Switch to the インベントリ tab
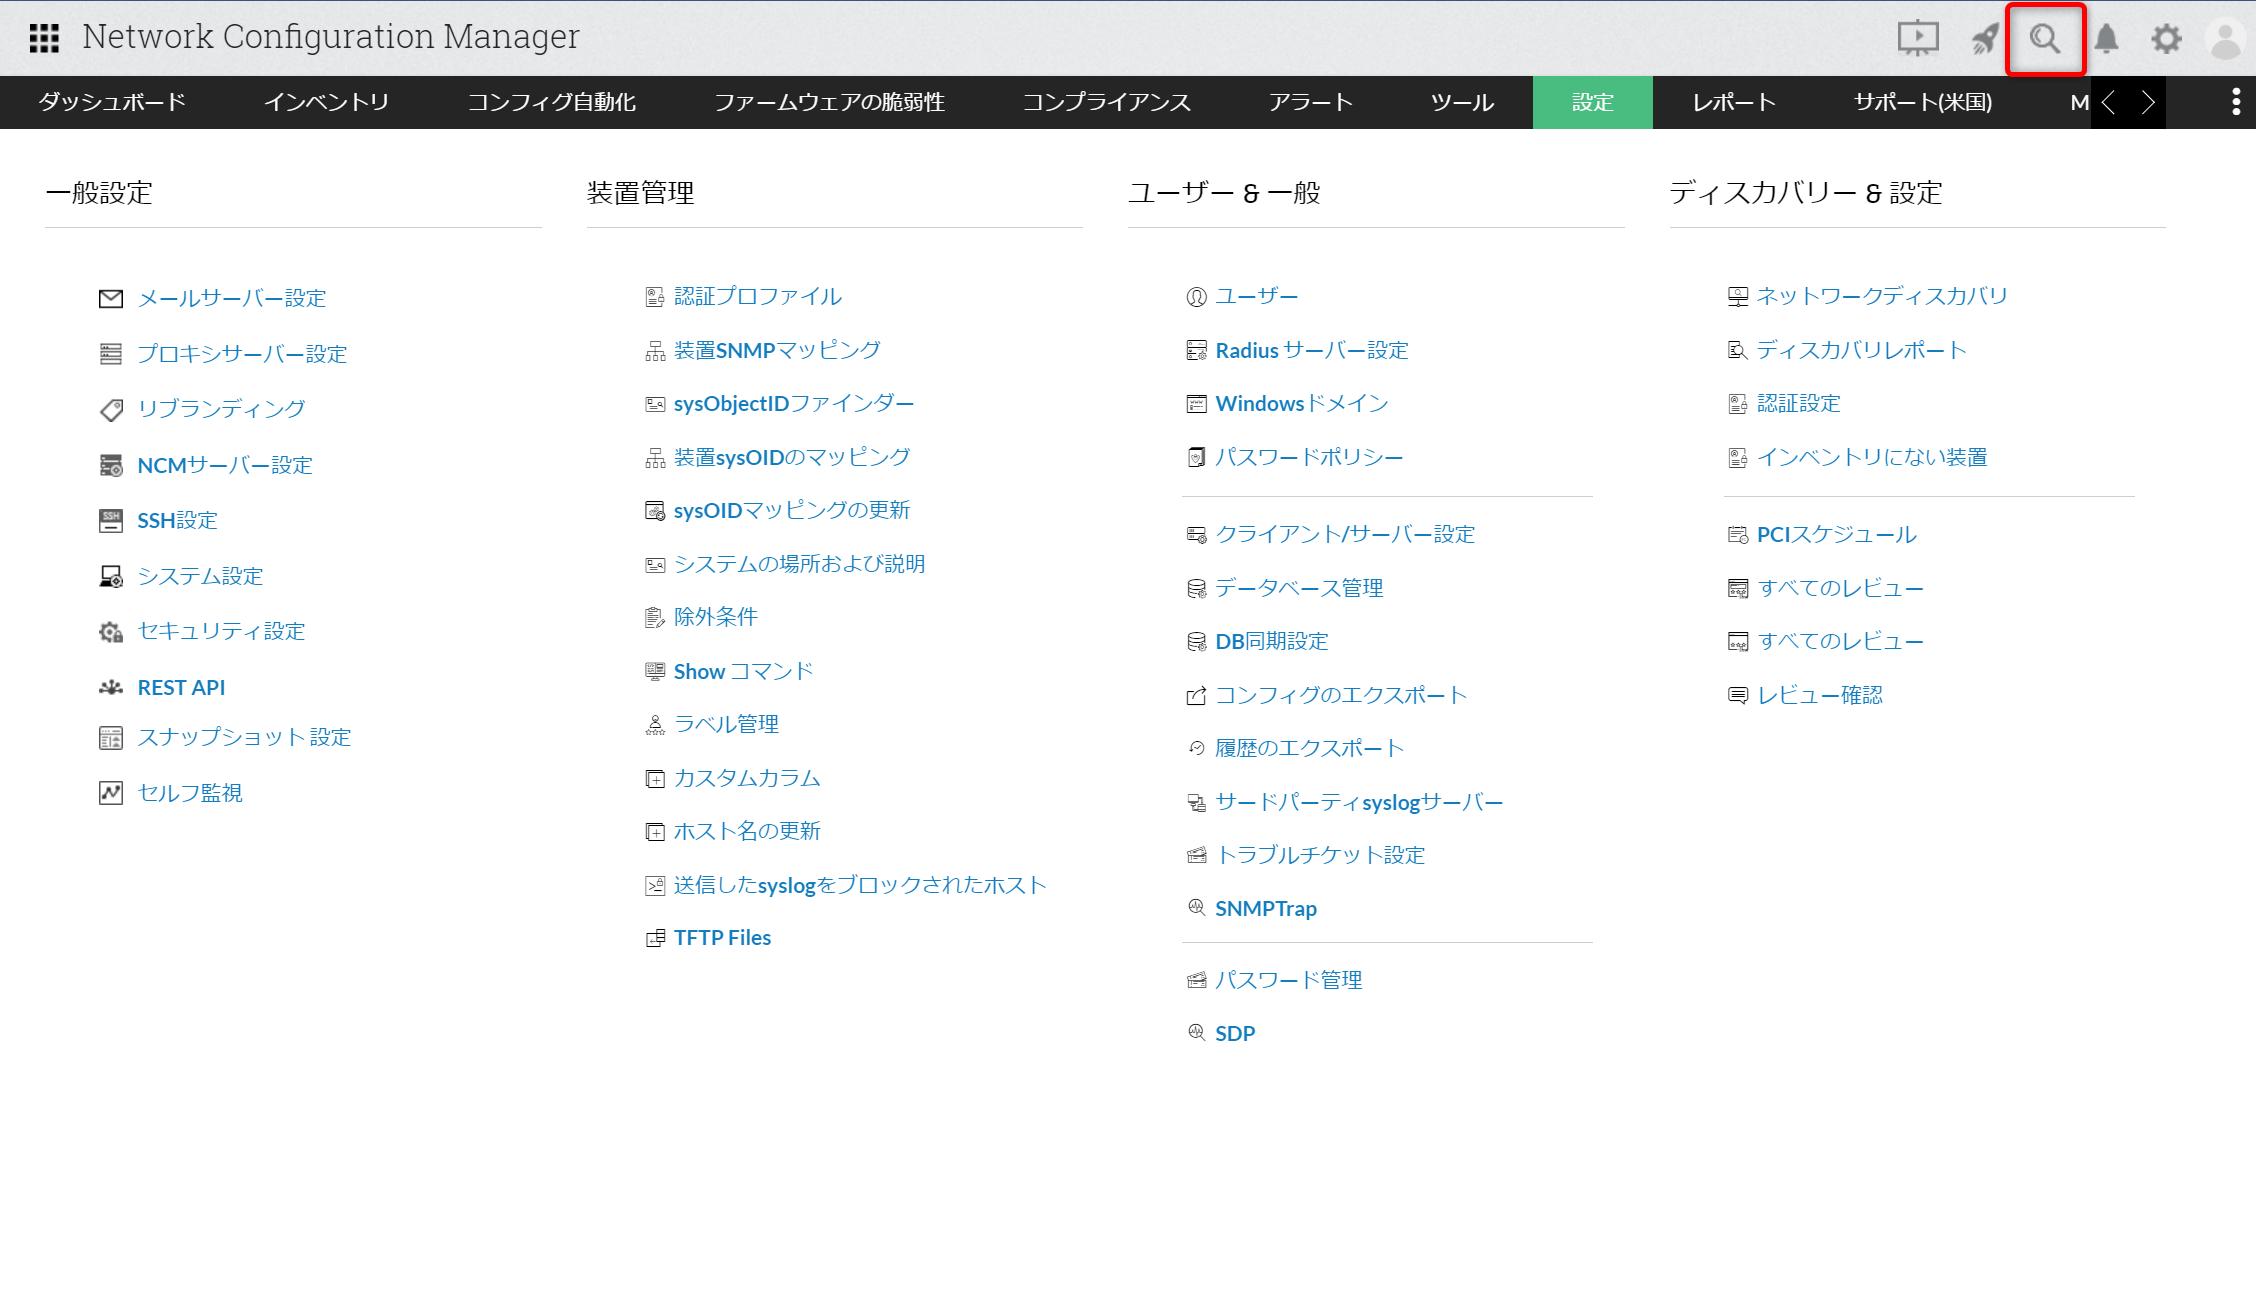The height and width of the screenshot is (1290, 2256). point(326,102)
